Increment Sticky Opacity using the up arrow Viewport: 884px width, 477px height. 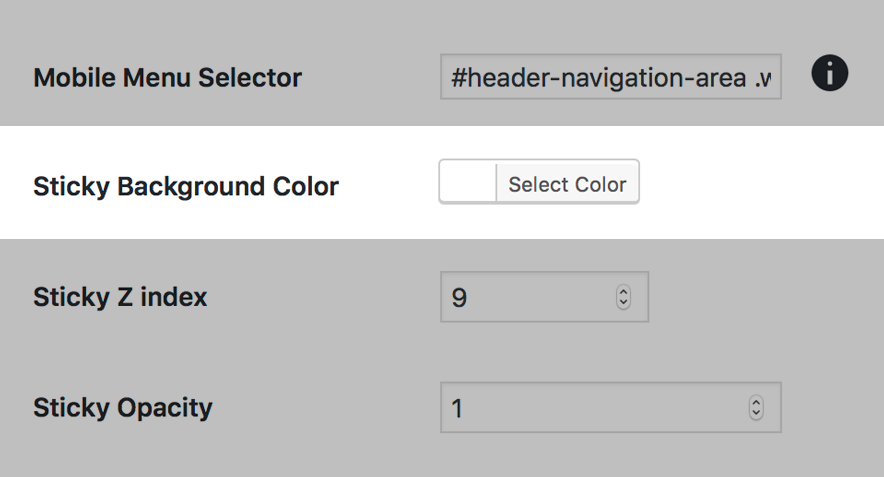756,402
